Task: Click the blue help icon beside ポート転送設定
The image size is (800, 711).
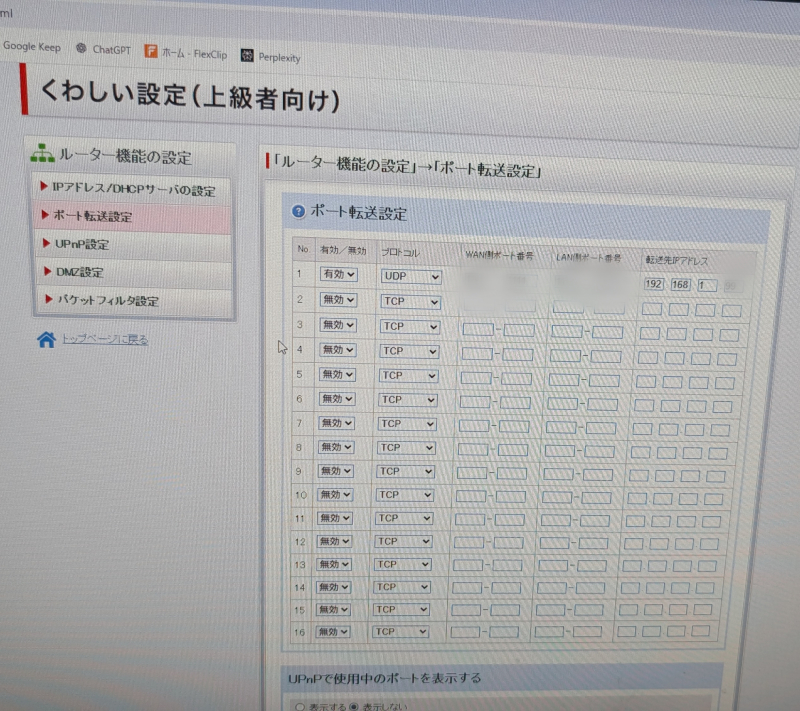Action: click(x=297, y=212)
